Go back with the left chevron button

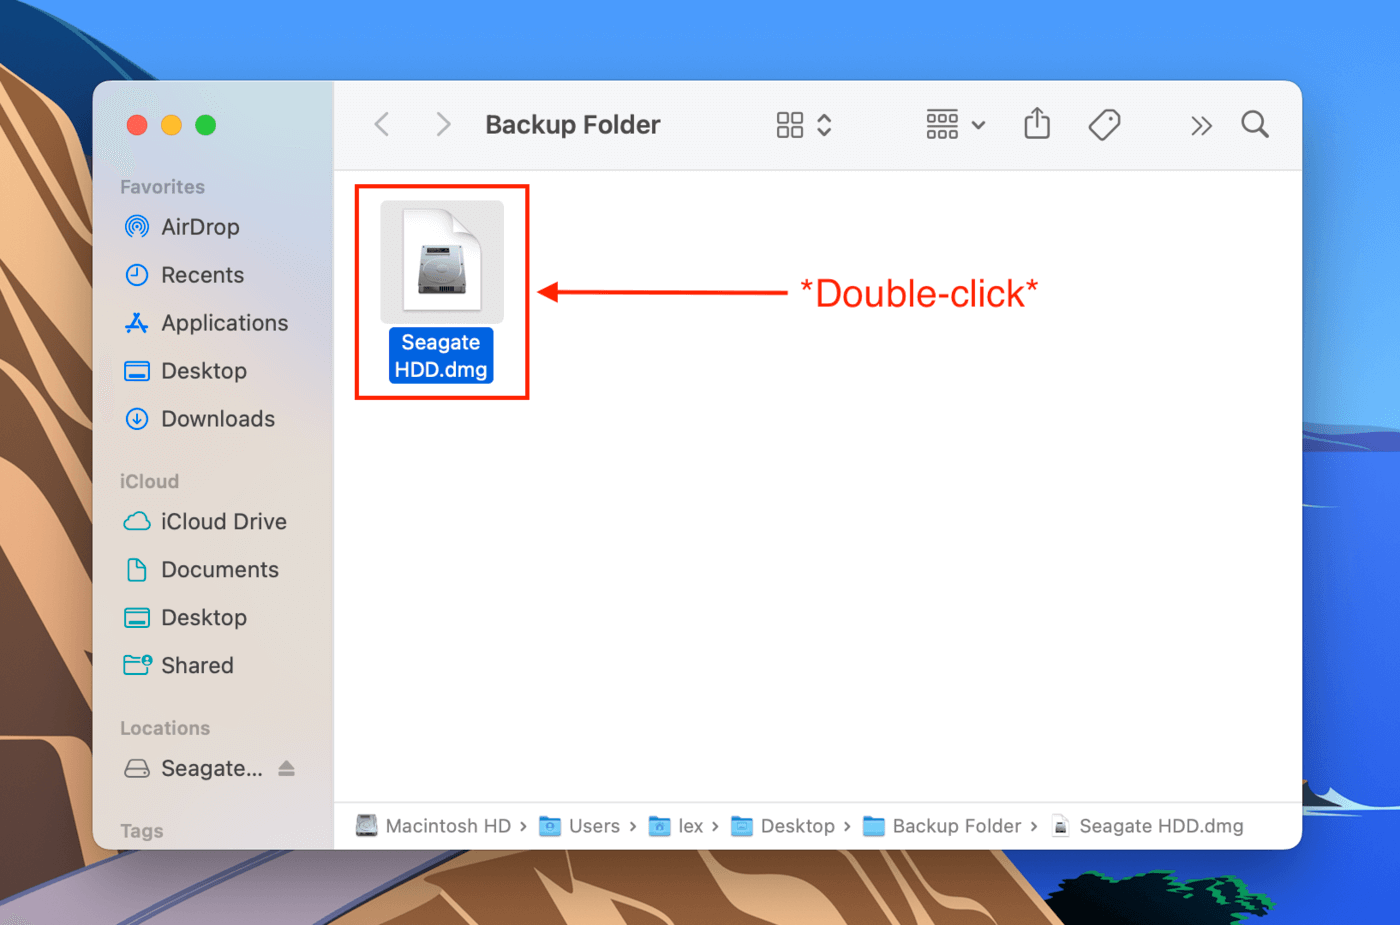coord(382,125)
